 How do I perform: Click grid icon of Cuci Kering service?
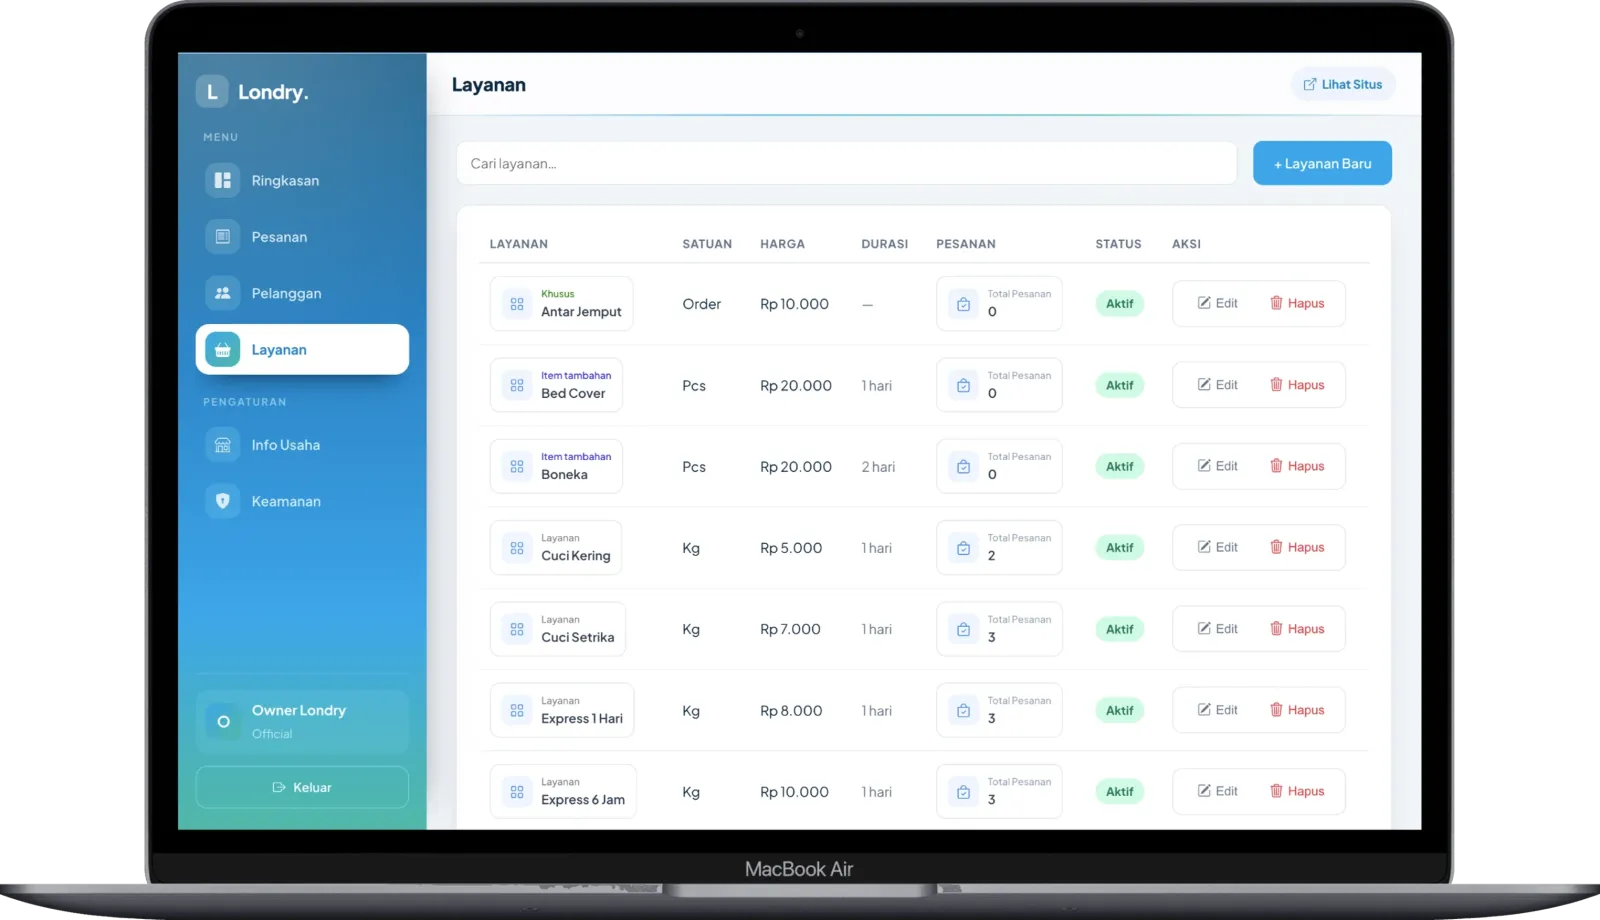pyautogui.click(x=517, y=548)
